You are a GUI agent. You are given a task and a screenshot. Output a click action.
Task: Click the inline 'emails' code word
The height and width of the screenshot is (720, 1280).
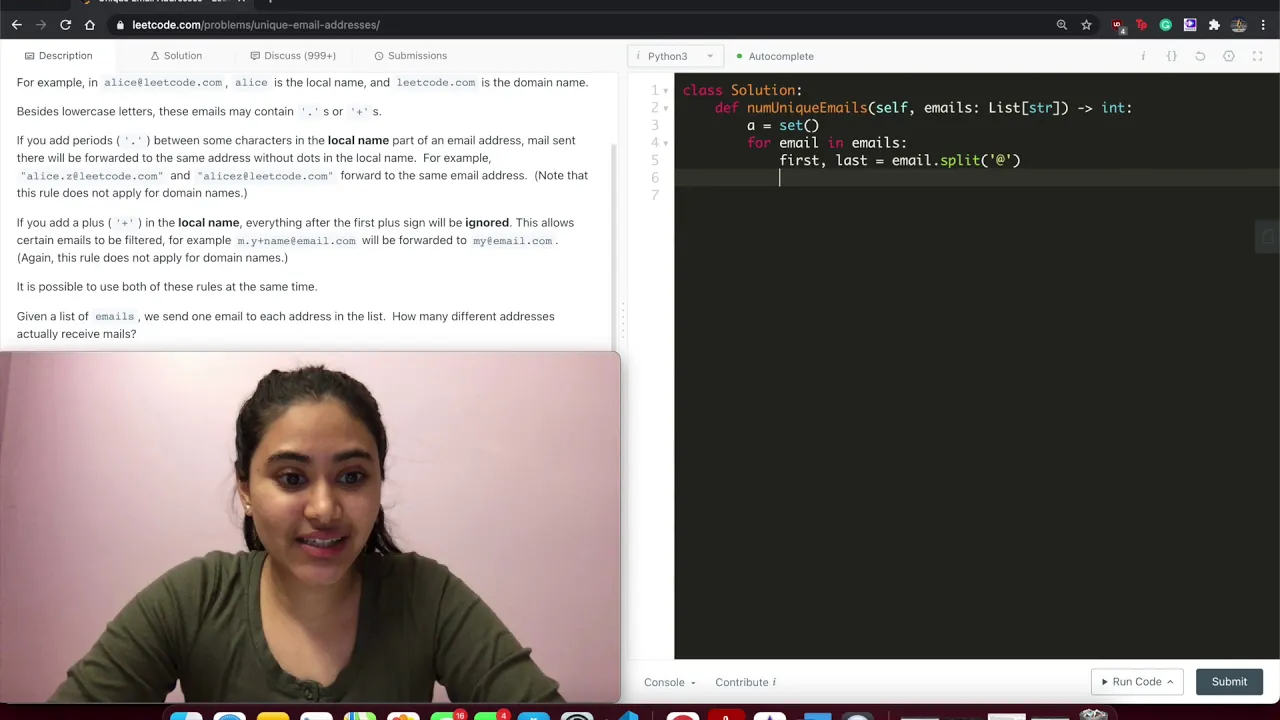[114, 317]
